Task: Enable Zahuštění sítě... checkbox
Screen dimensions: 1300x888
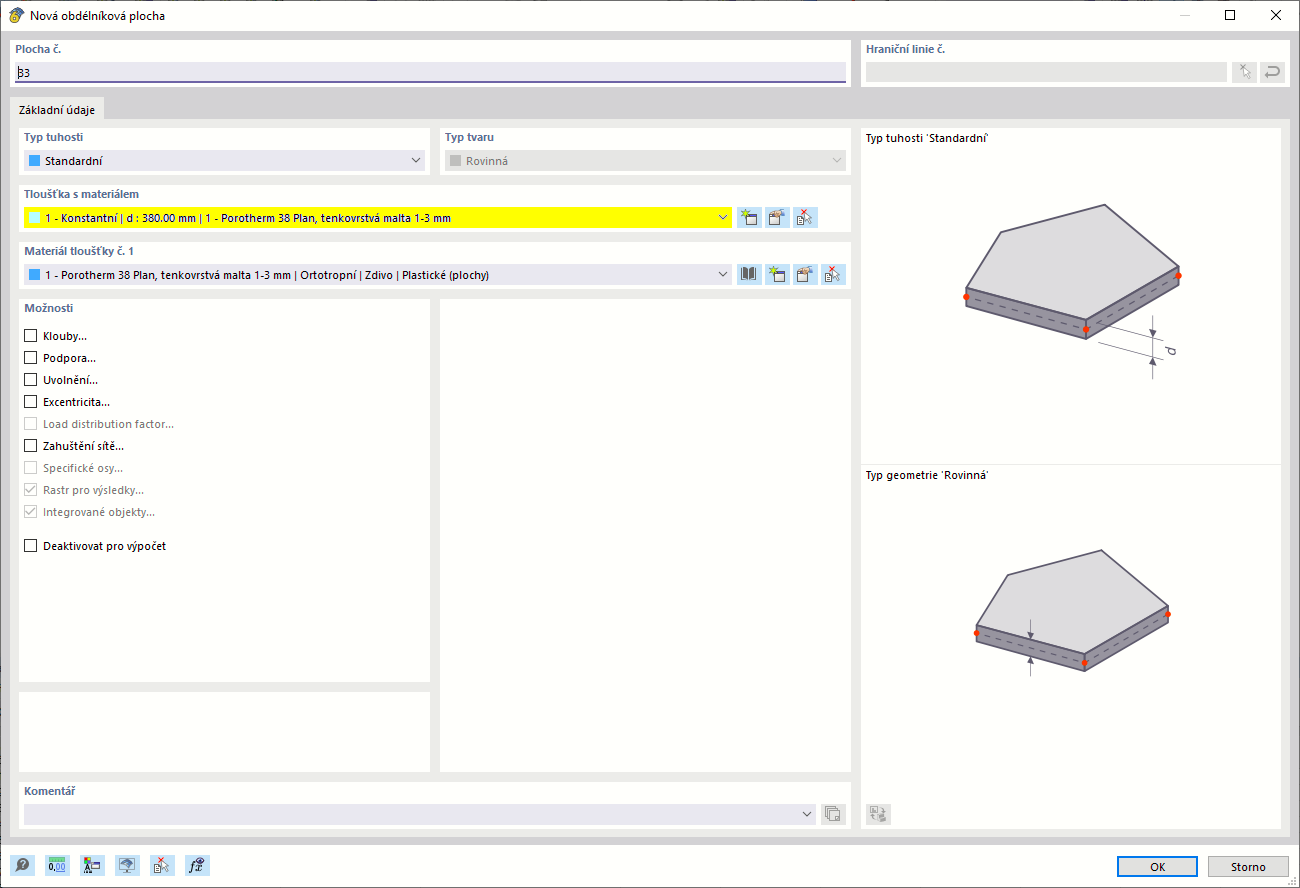Action: pyautogui.click(x=31, y=446)
